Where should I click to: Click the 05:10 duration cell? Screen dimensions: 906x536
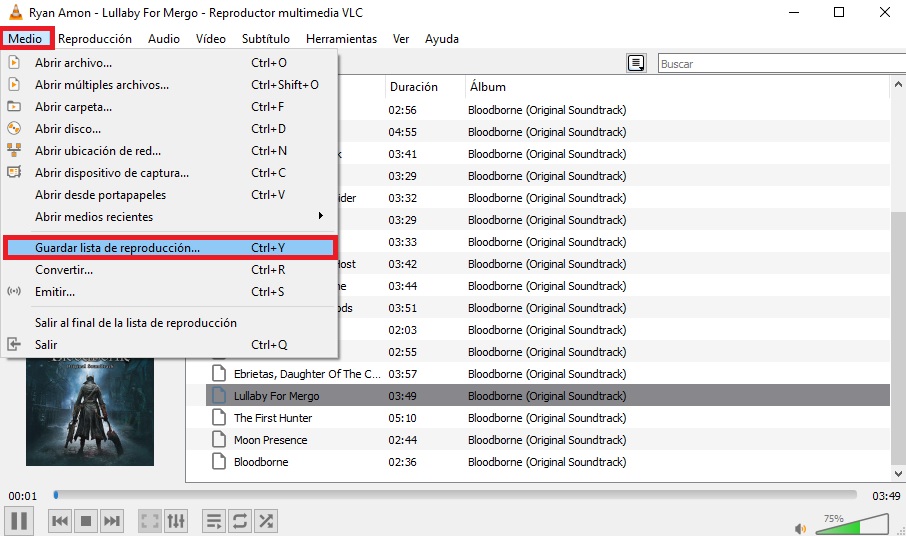pos(402,418)
